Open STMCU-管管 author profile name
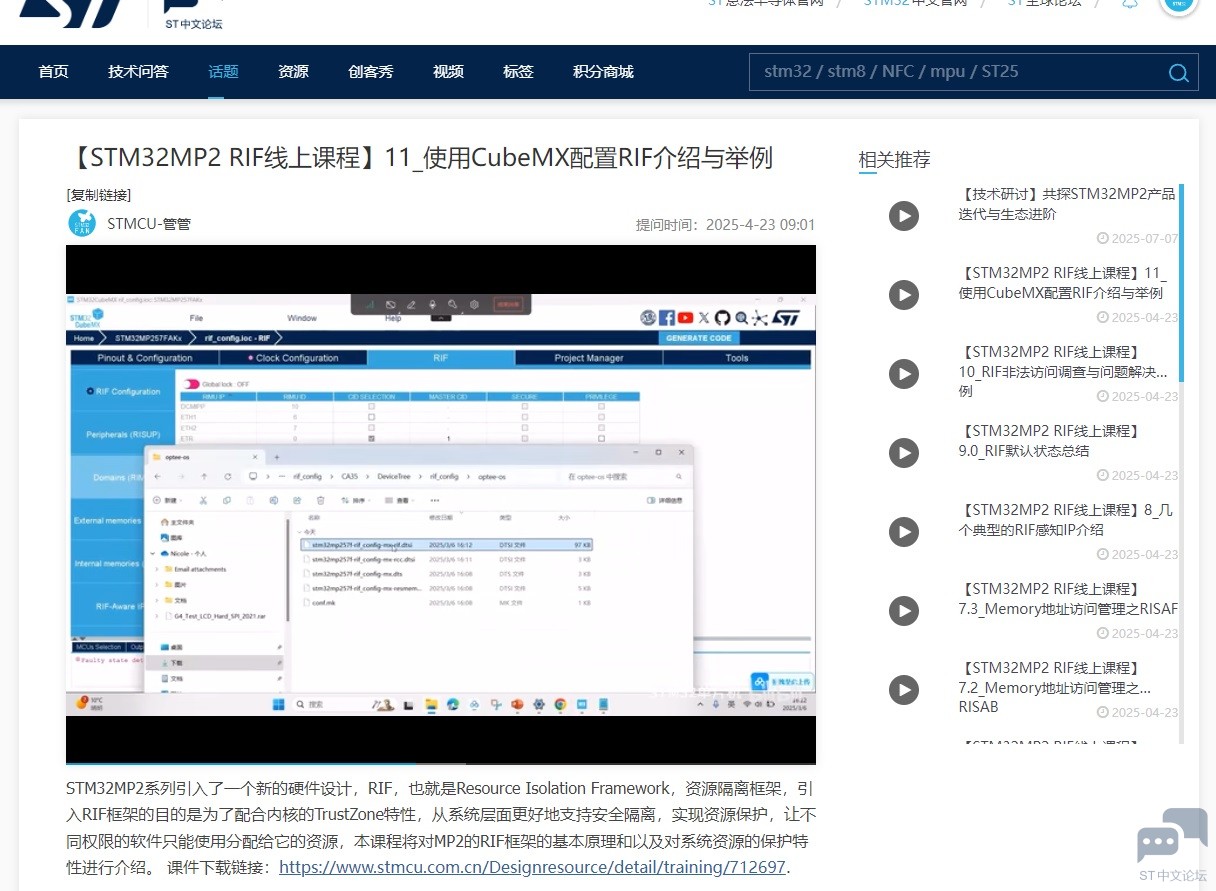The image size is (1216, 891). tap(149, 223)
